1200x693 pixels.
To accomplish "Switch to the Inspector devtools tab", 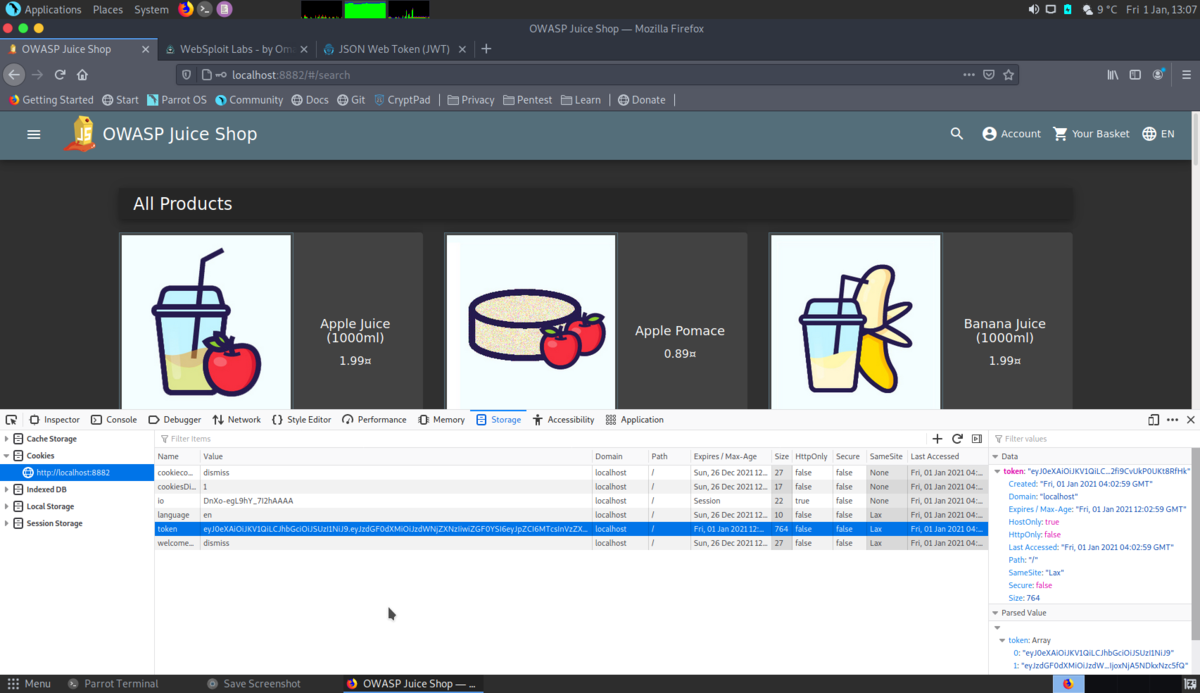I will (54, 420).
